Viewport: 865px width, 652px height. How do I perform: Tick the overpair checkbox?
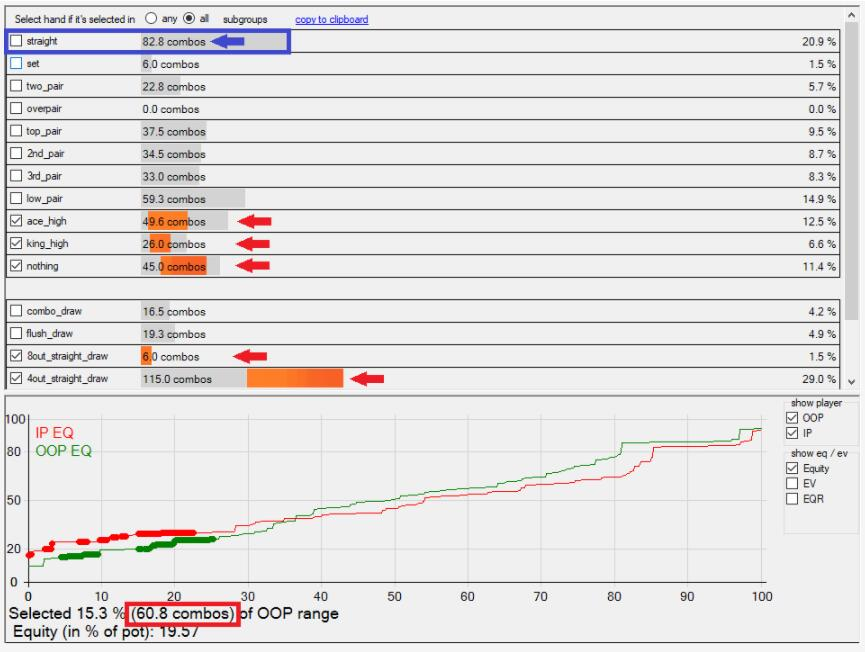(16, 108)
